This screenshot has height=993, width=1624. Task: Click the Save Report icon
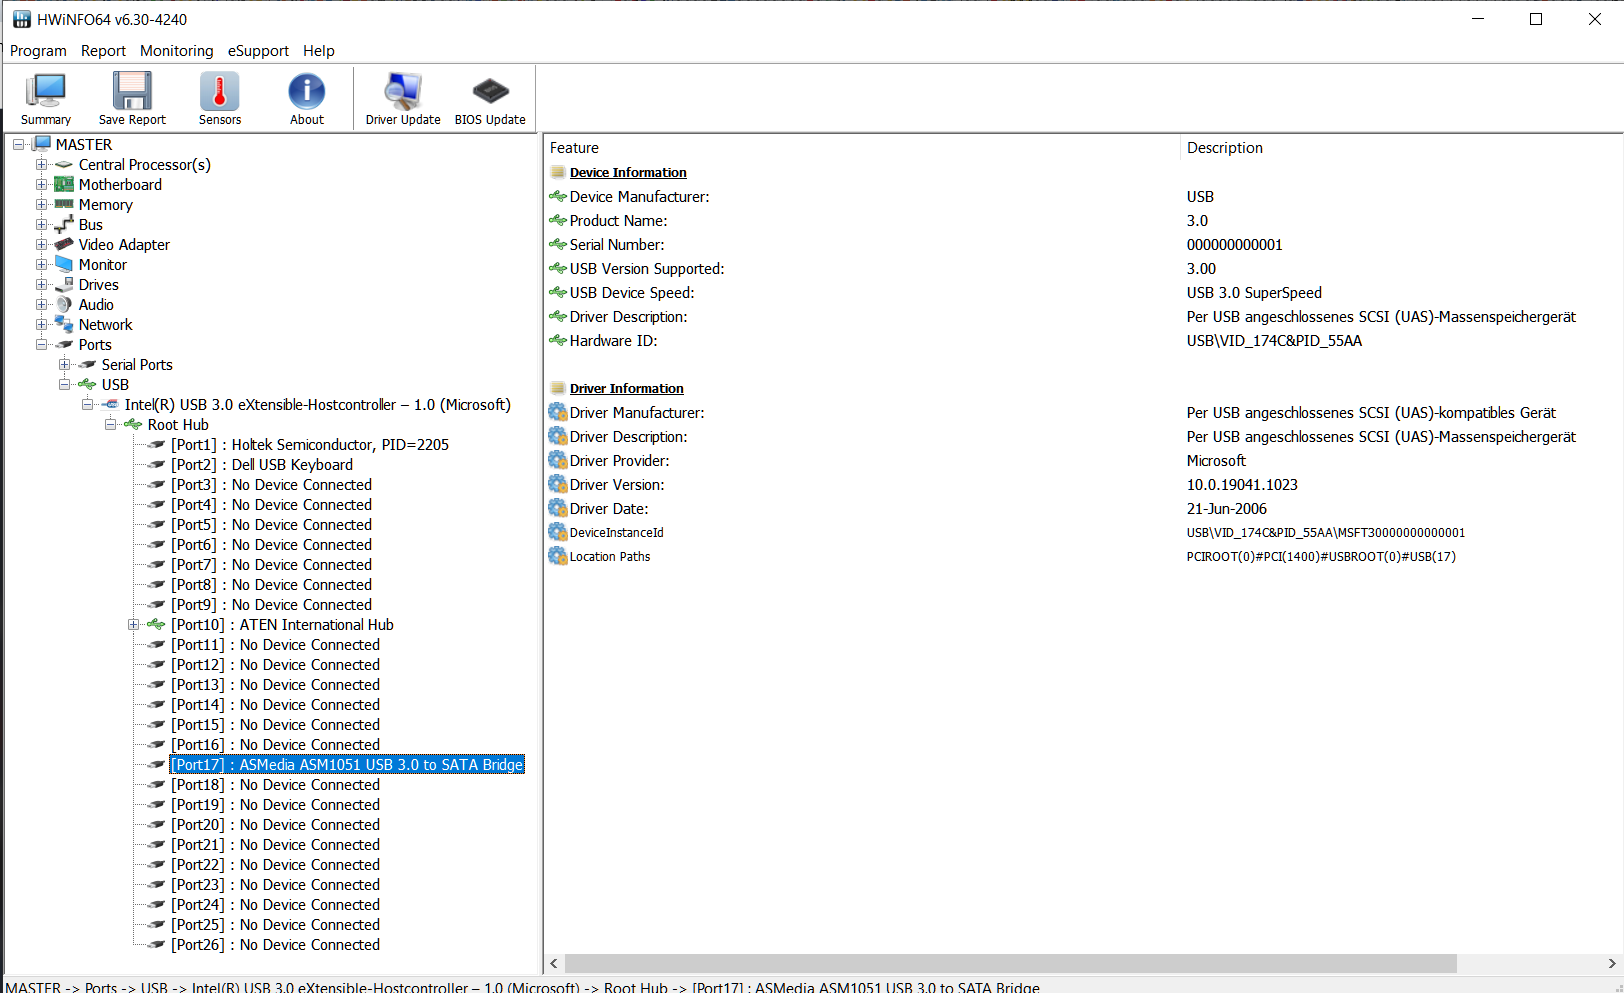pyautogui.click(x=131, y=97)
